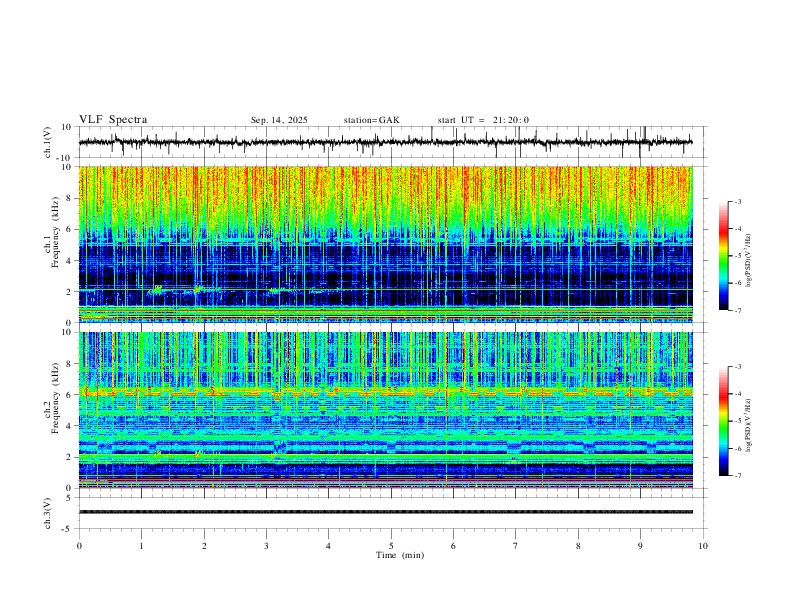Click time axis tick label '3'
792x612 pixels.
266,546
